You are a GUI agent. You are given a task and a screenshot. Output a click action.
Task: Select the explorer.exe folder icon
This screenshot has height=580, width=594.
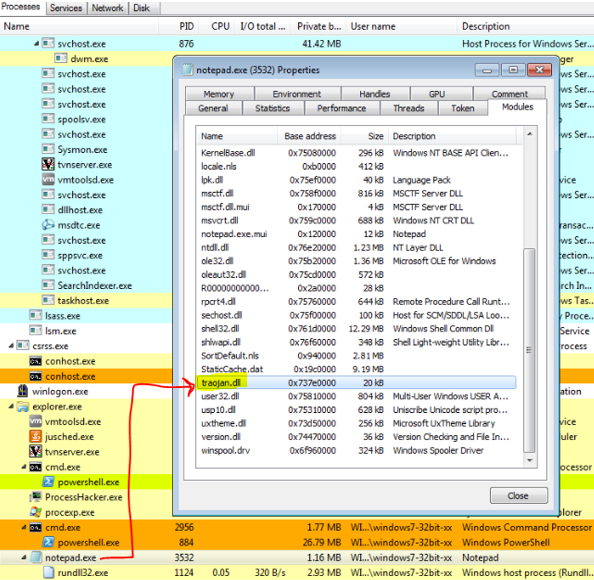(x=23, y=406)
